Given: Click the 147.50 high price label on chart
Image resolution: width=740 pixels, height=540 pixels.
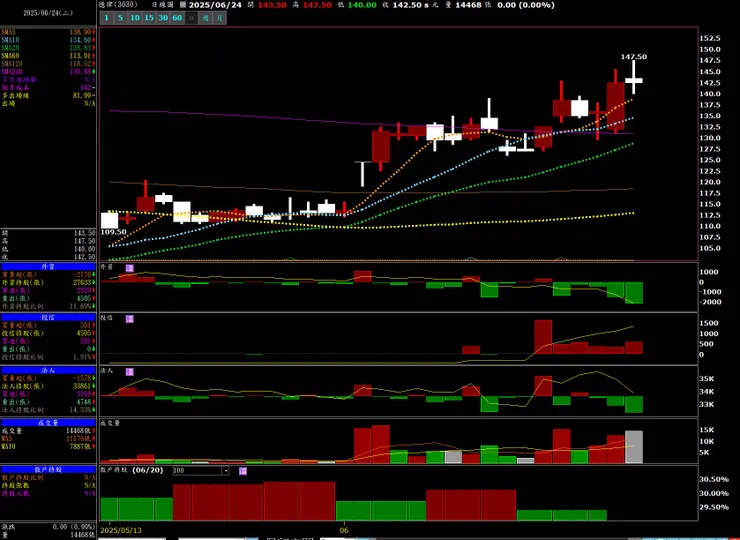Looking at the screenshot, I should [x=634, y=57].
